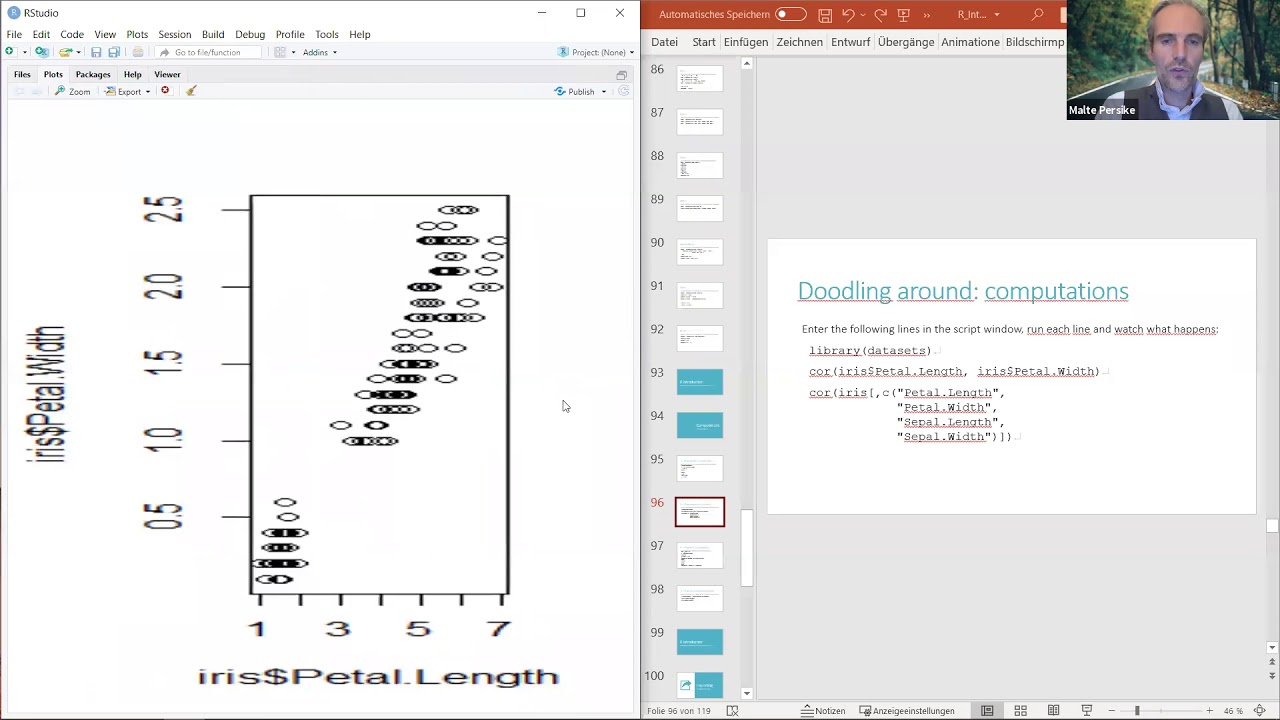Image resolution: width=1280 pixels, height=720 pixels.
Task: Open Einfügen ribbon tab
Action: [x=746, y=42]
